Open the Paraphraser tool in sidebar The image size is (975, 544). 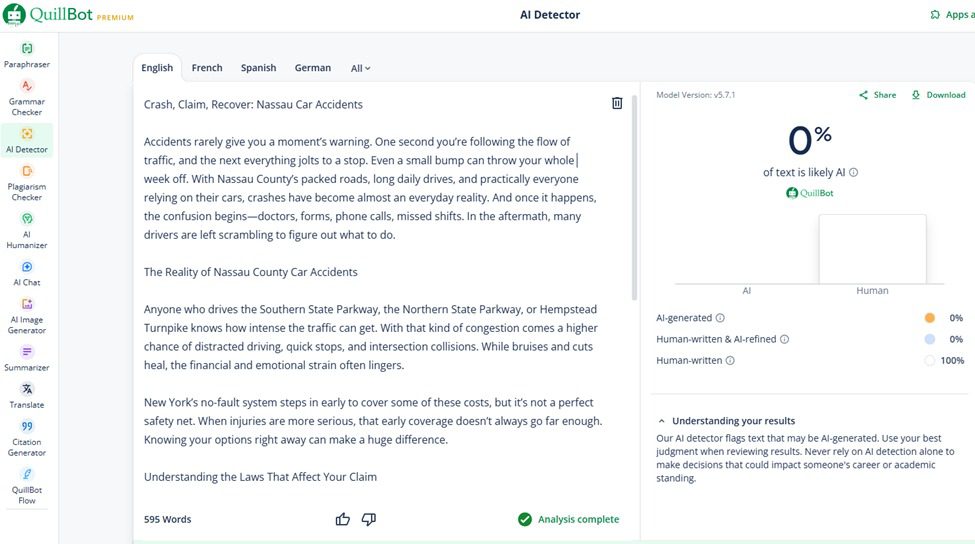coord(27,49)
